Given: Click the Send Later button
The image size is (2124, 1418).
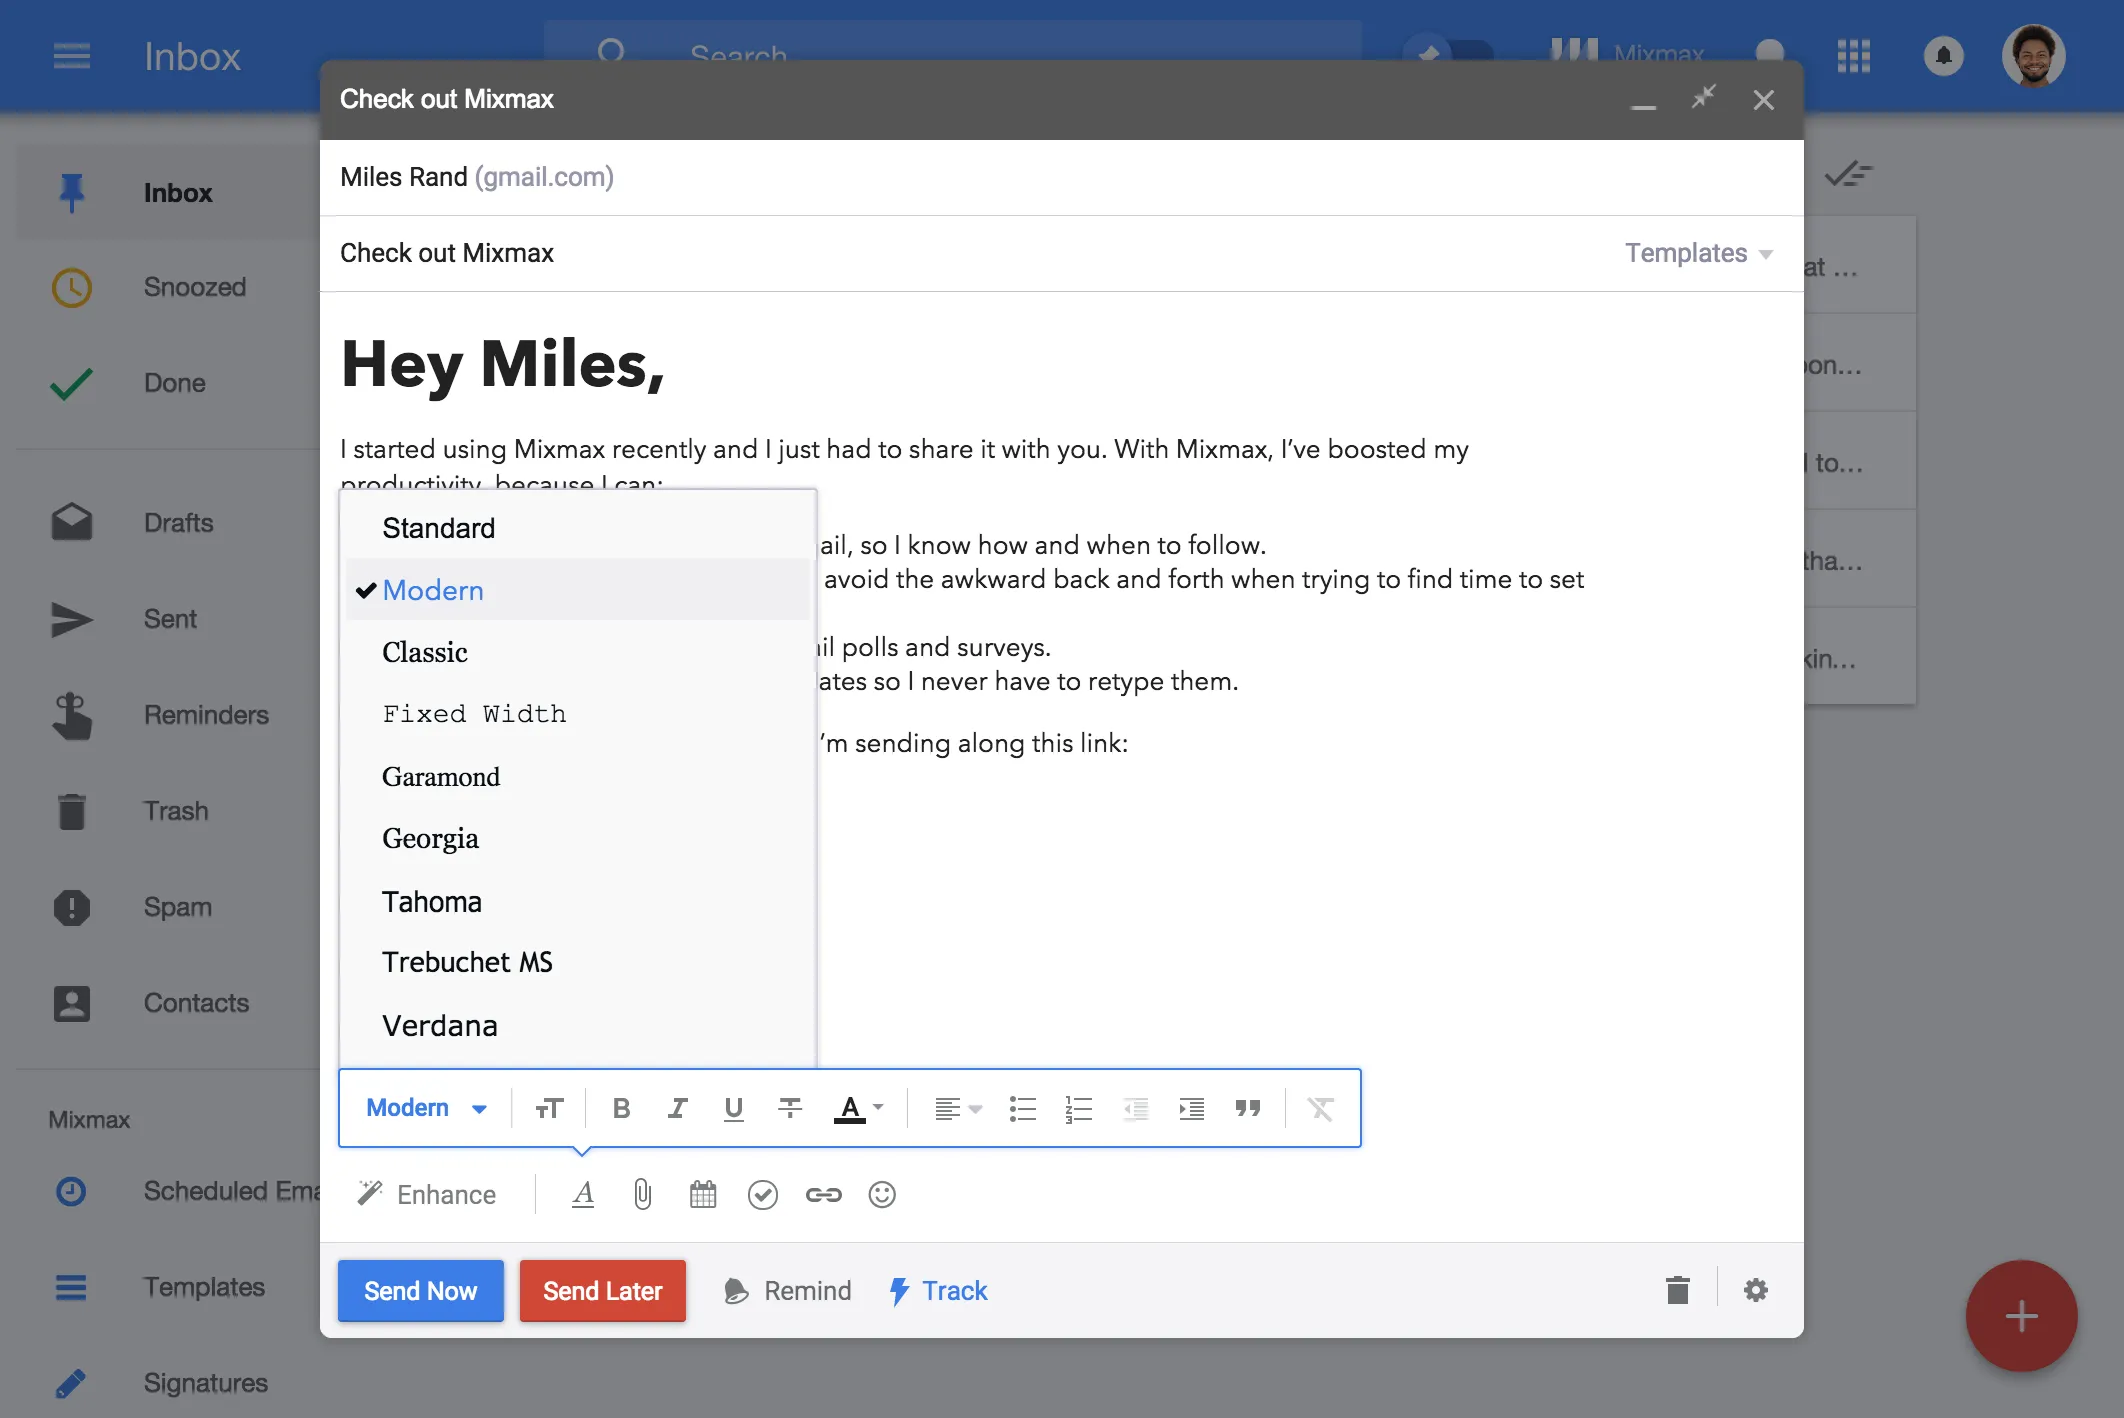Looking at the screenshot, I should [x=603, y=1291].
